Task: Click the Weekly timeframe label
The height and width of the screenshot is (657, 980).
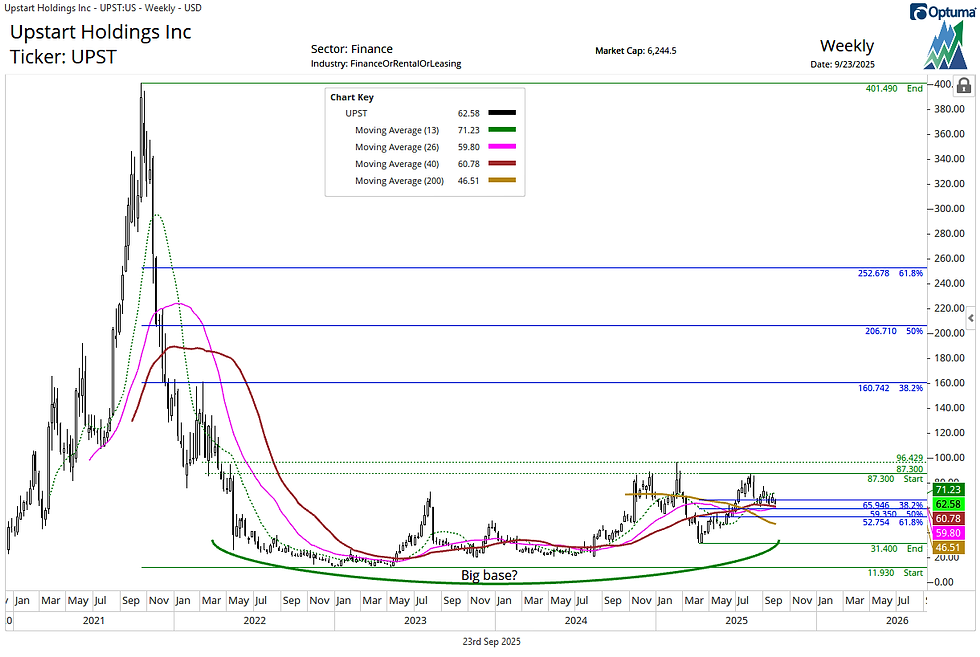Action: [847, 46]
